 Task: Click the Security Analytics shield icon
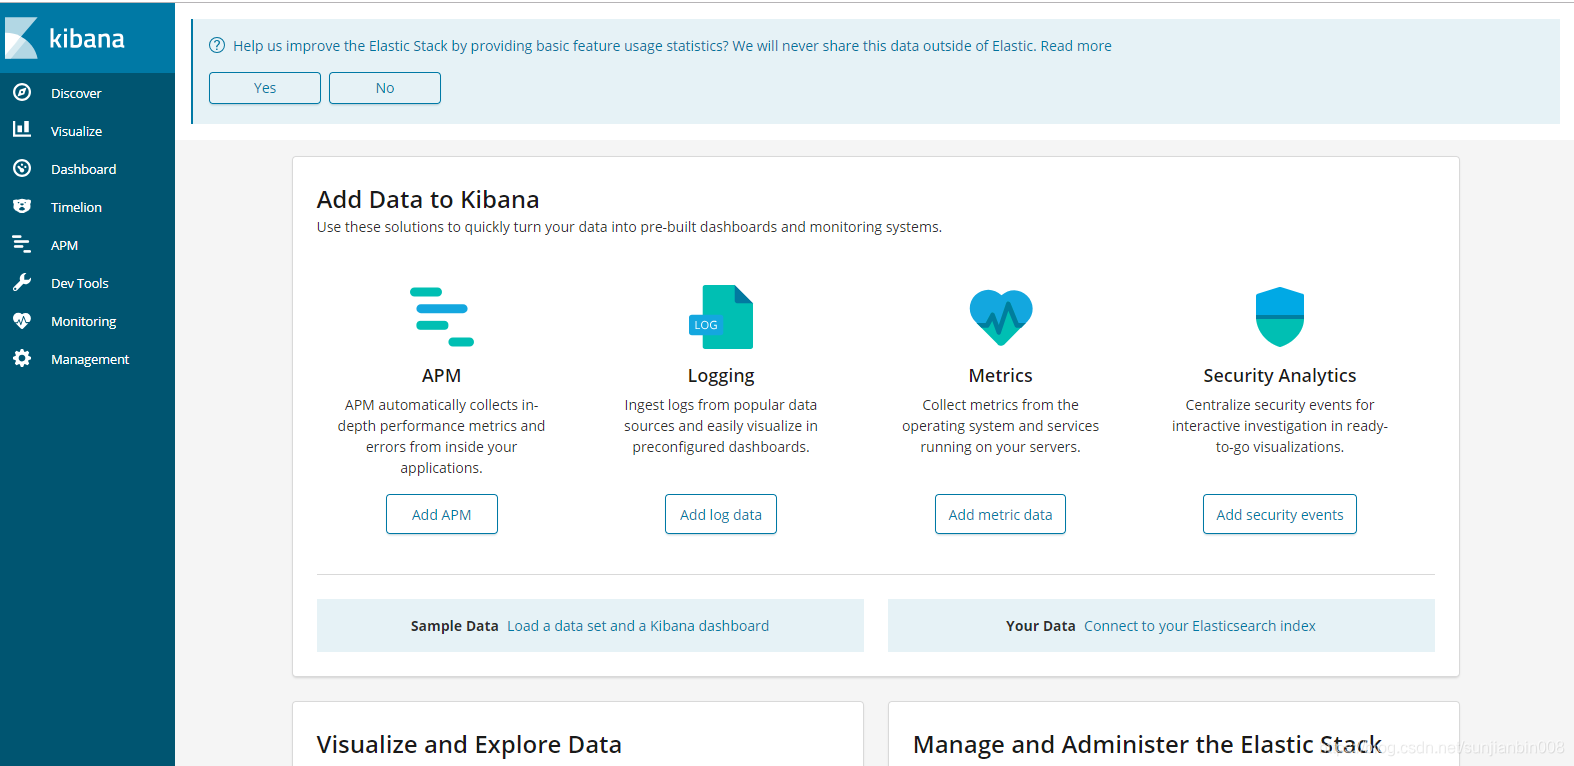pyautogui.click(x=1280, y=317)
